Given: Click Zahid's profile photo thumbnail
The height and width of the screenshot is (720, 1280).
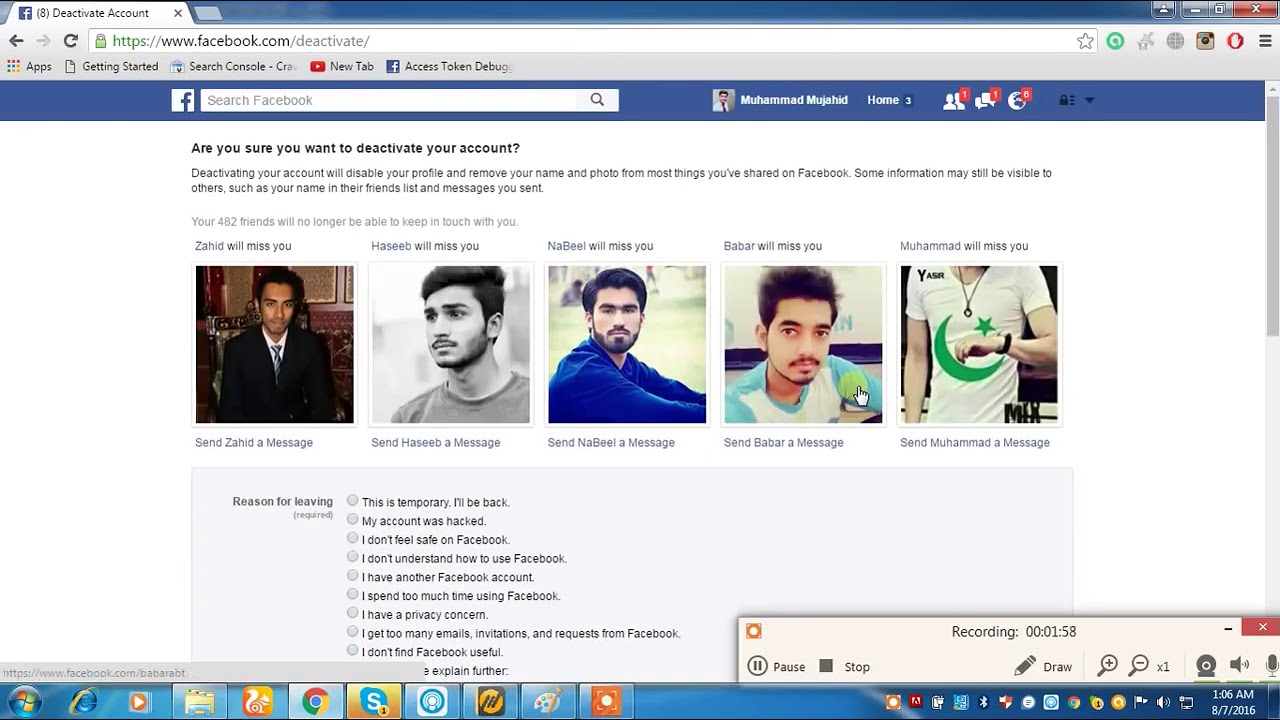Looking at the screenshot, I should pos(274,344).
